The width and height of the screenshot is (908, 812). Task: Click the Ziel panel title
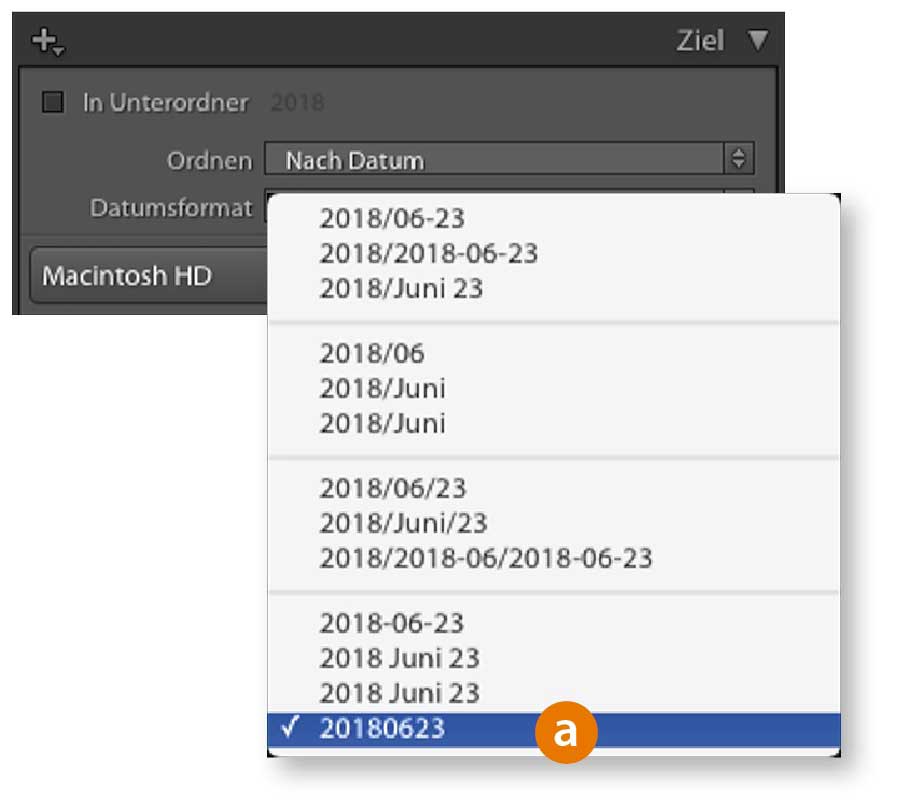(x=700, y=40)
